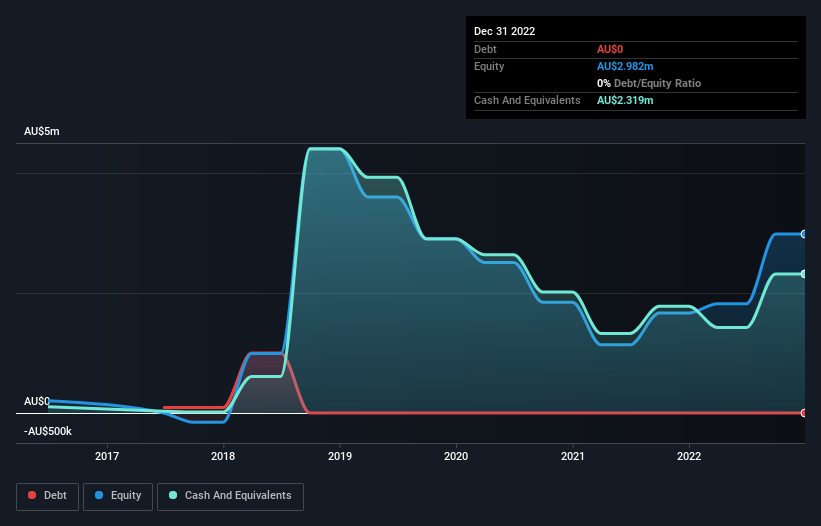Click the AU$0 y-axis label
The width and height of the screenshot is (821, 526).
(37, 401)
